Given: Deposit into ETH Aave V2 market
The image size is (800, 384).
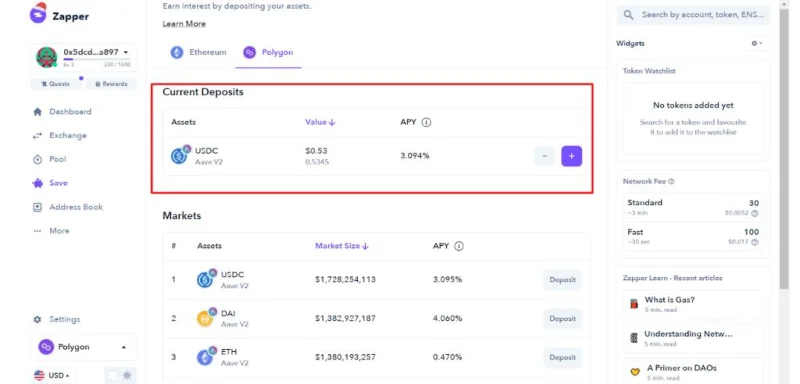Looking at the screenshot, I should pyautogui.click(x=562, y=357).
